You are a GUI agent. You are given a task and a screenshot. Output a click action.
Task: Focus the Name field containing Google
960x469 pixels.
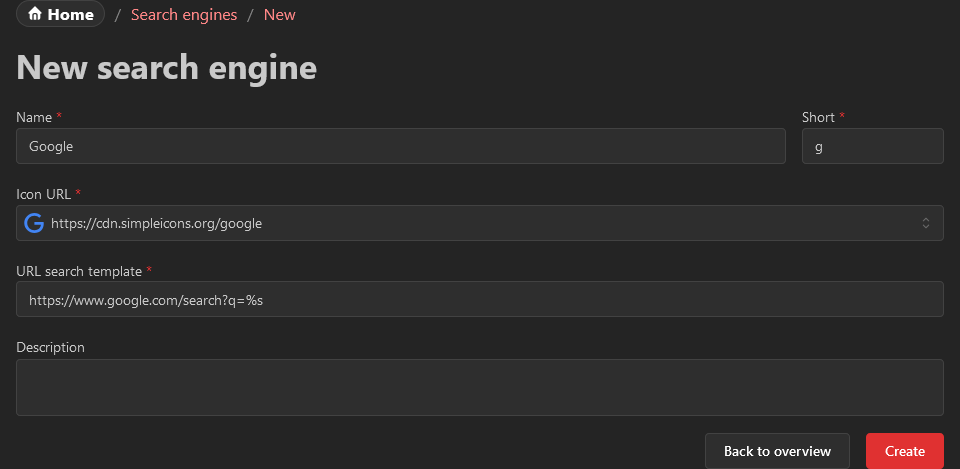point(400,146)
